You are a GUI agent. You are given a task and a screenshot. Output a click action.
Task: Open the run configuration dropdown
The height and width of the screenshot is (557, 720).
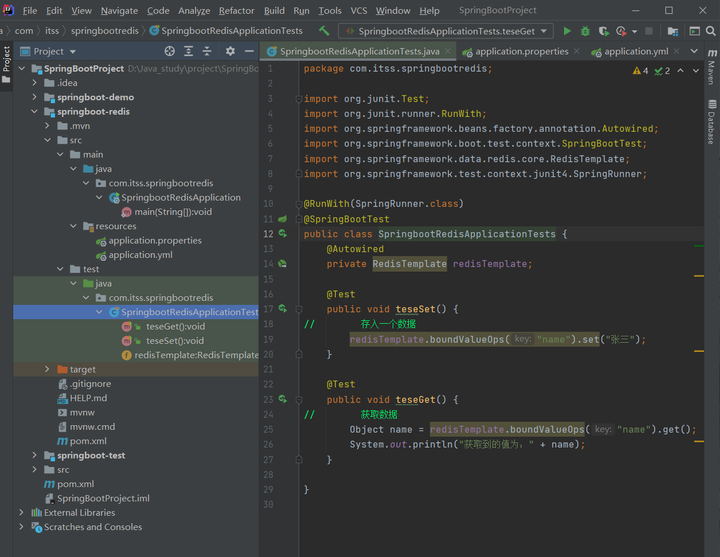pos(445,31)
